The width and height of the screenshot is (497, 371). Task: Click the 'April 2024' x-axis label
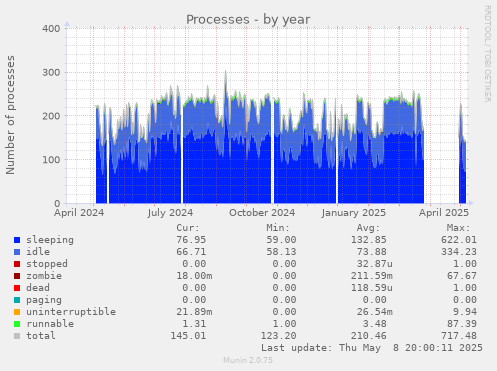click(x=79, y=213)
